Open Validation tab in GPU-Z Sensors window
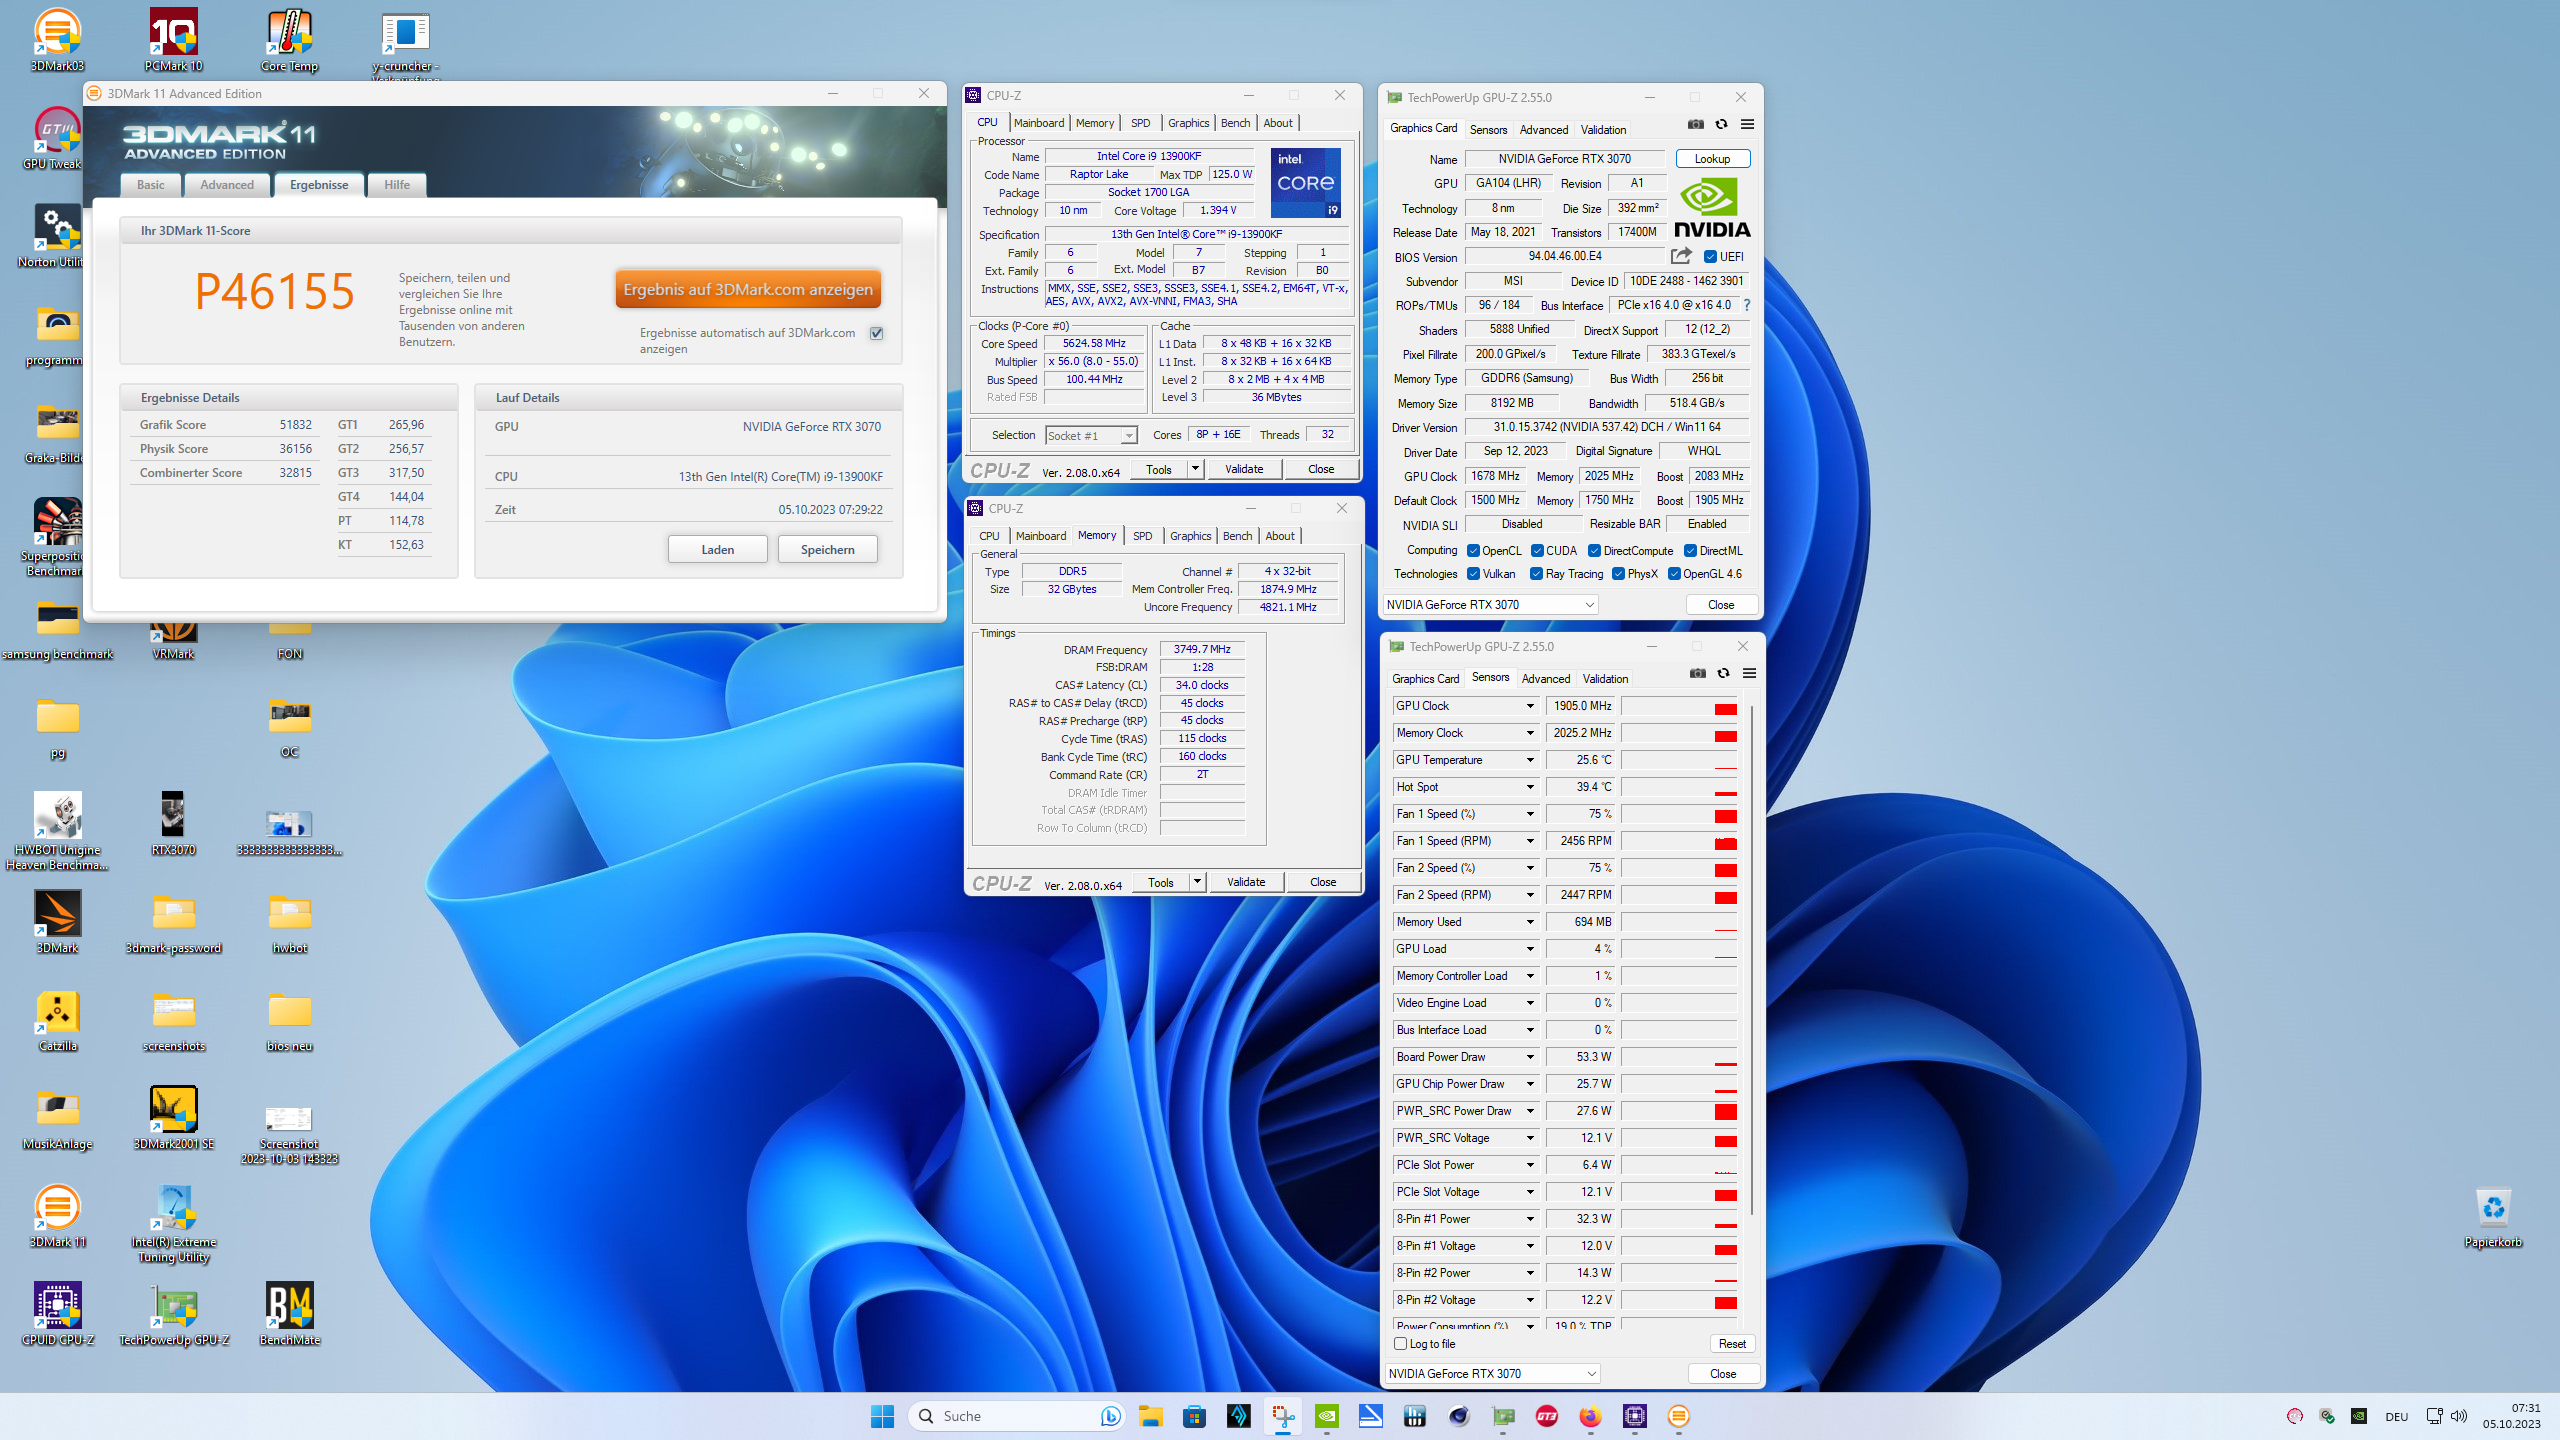This screenshot has width=2560, height=1440. pos(1605,679)
